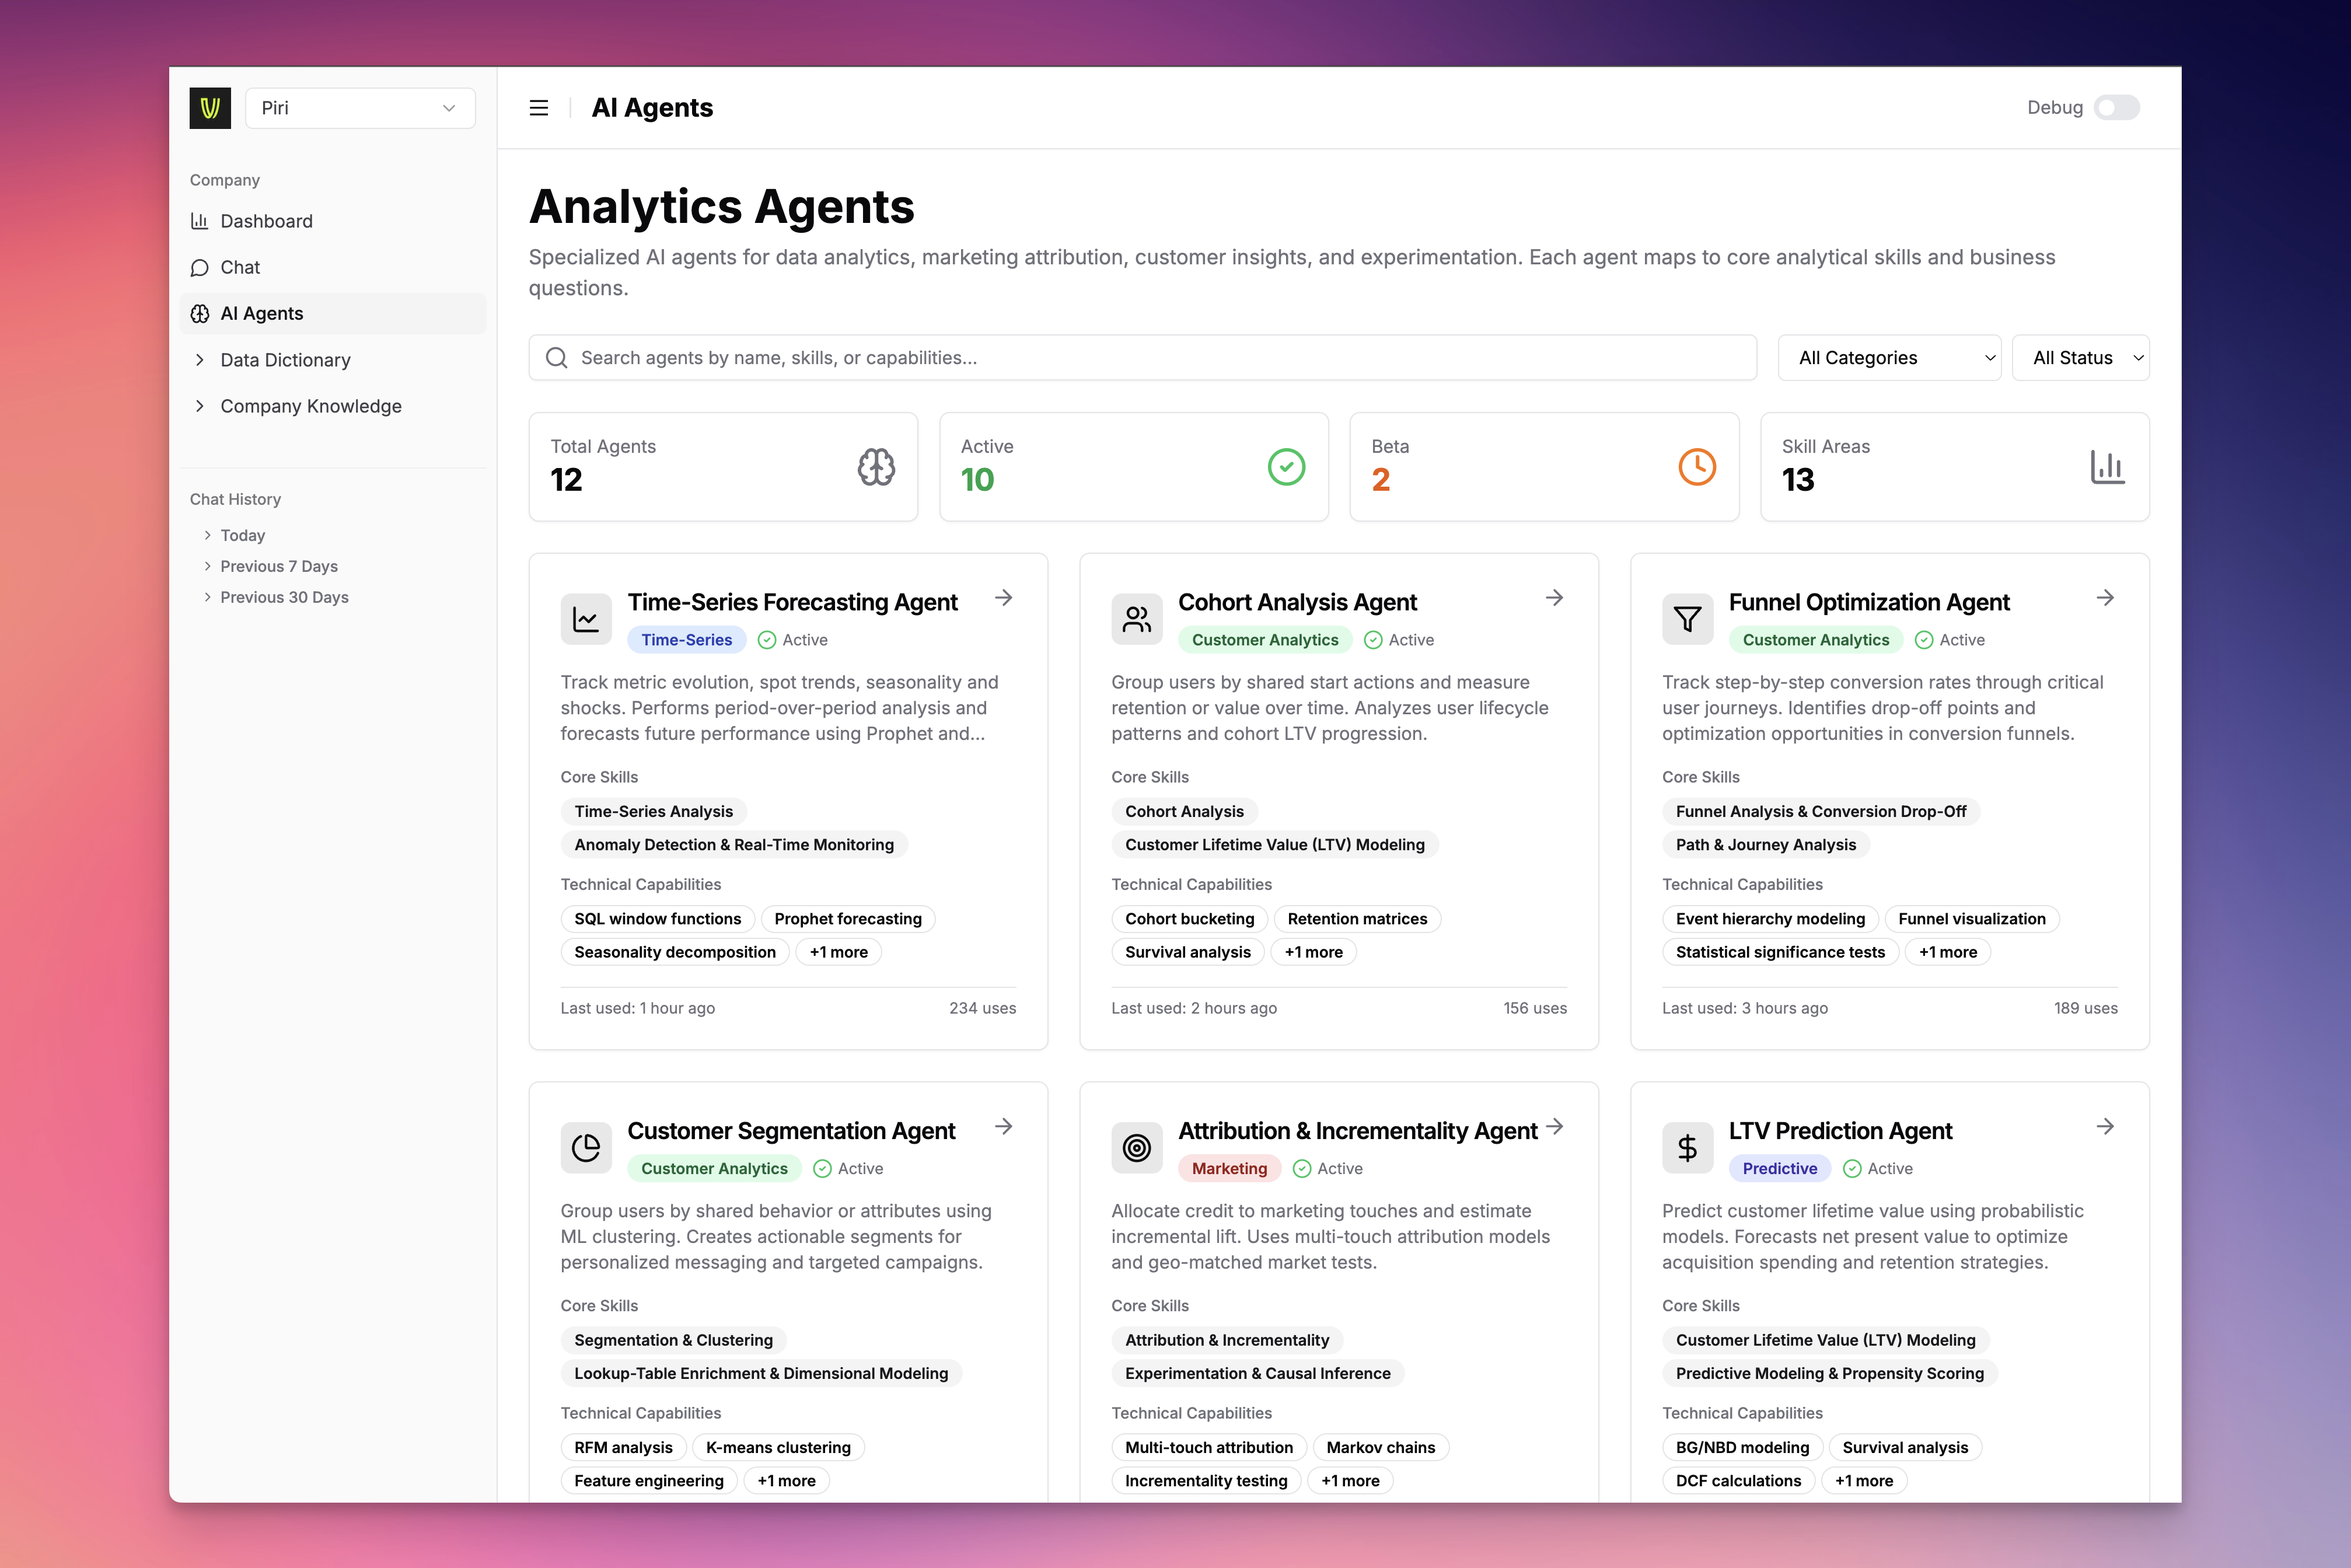Open the Piri workspace selector
This screenshot has height=1568, width=2351.
tap(359, 108)
